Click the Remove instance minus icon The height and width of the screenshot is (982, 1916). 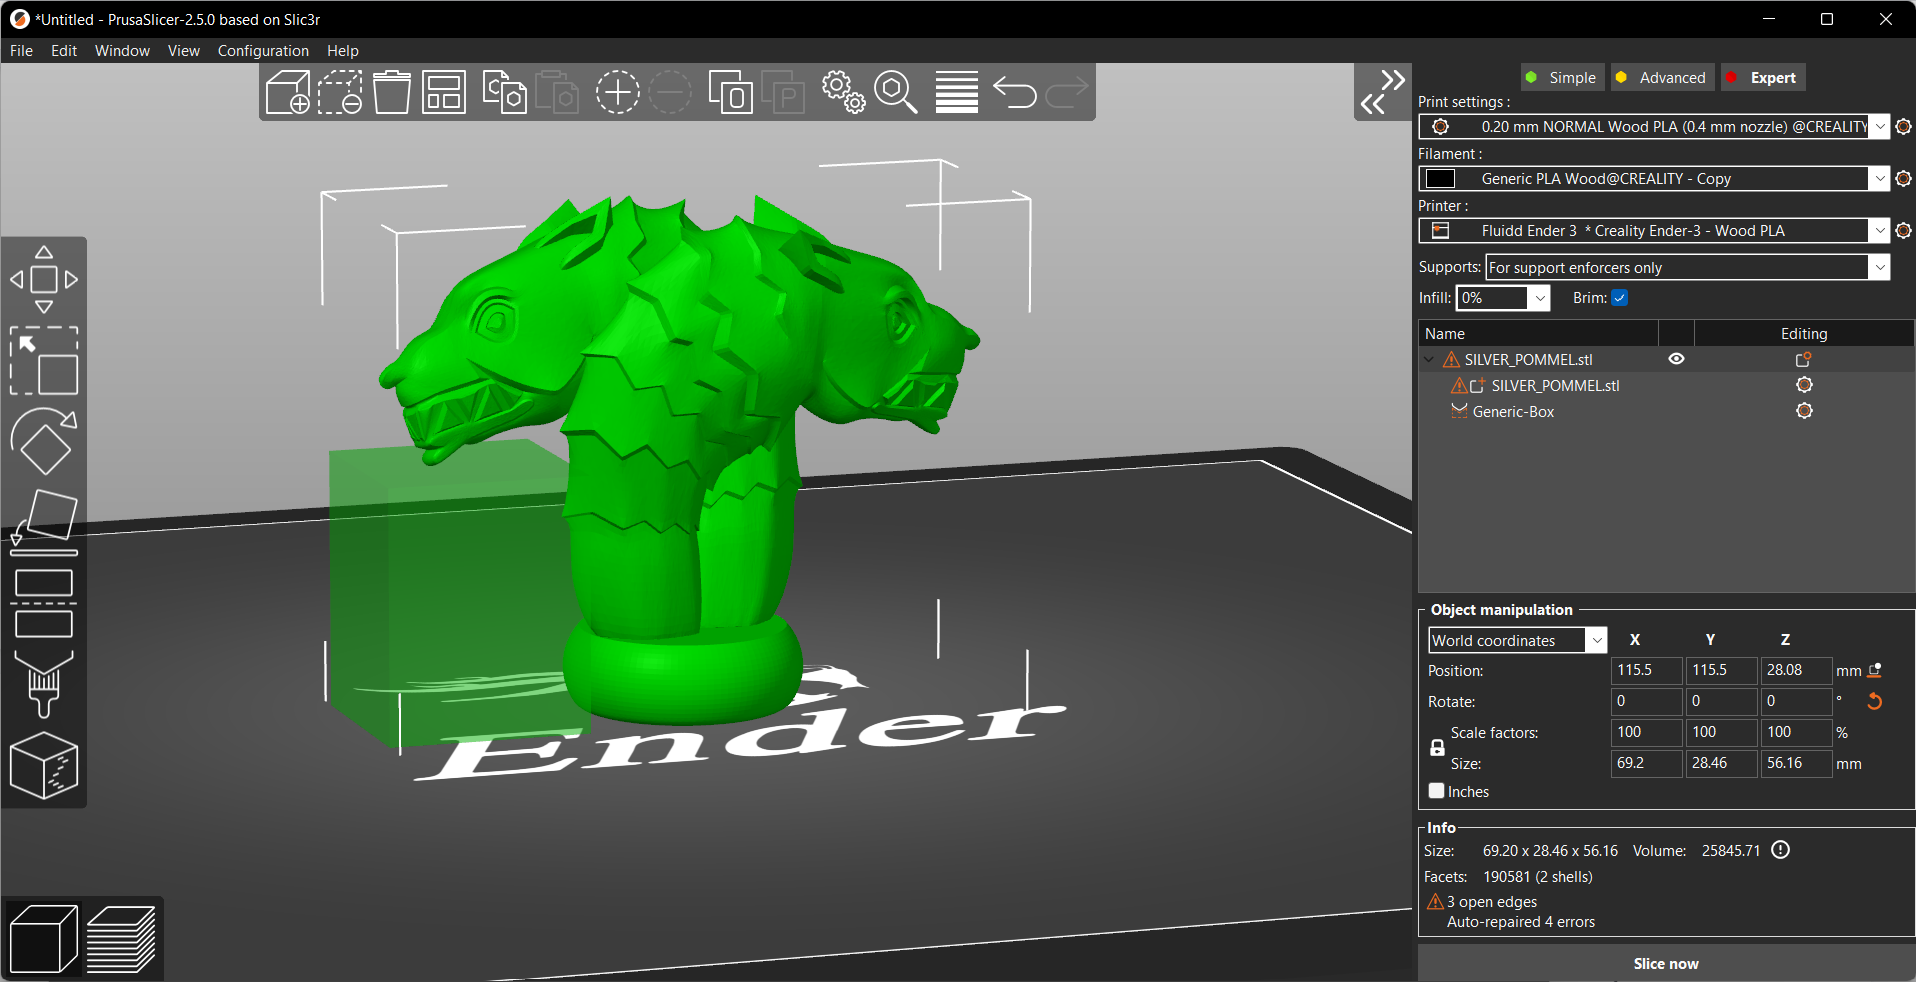point(670,92)
